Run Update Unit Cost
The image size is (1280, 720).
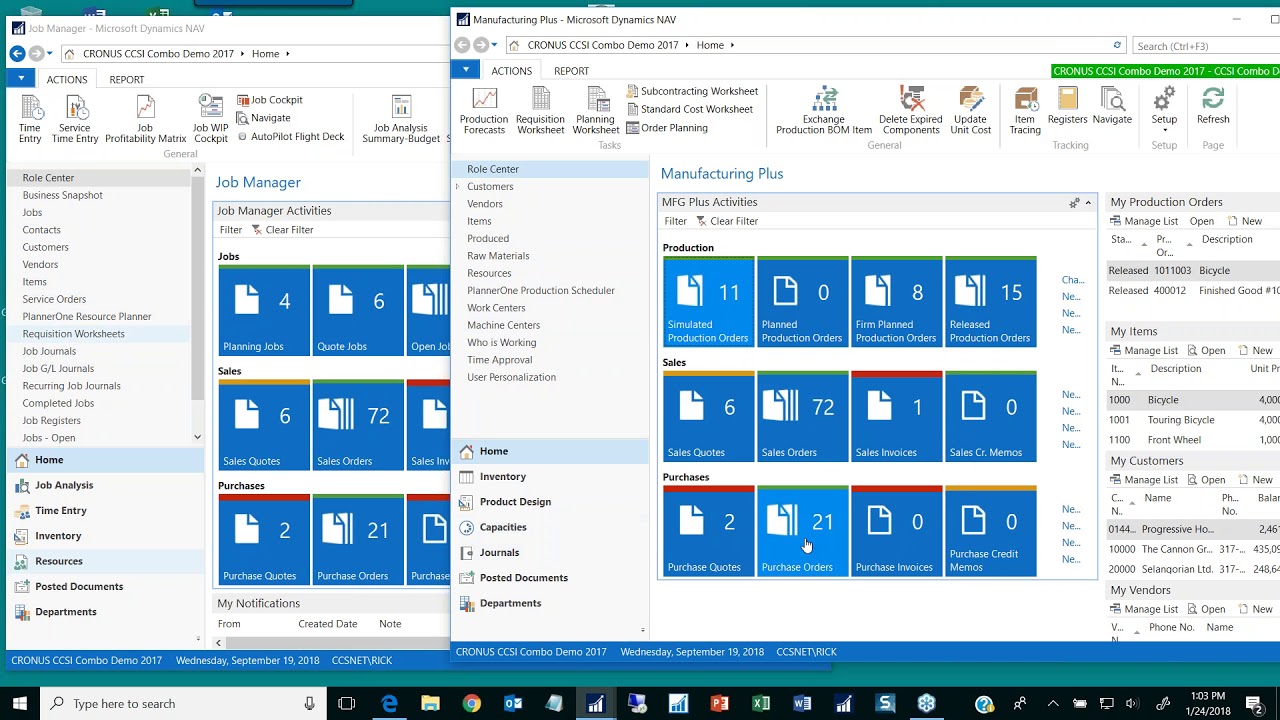pos(971,111)
